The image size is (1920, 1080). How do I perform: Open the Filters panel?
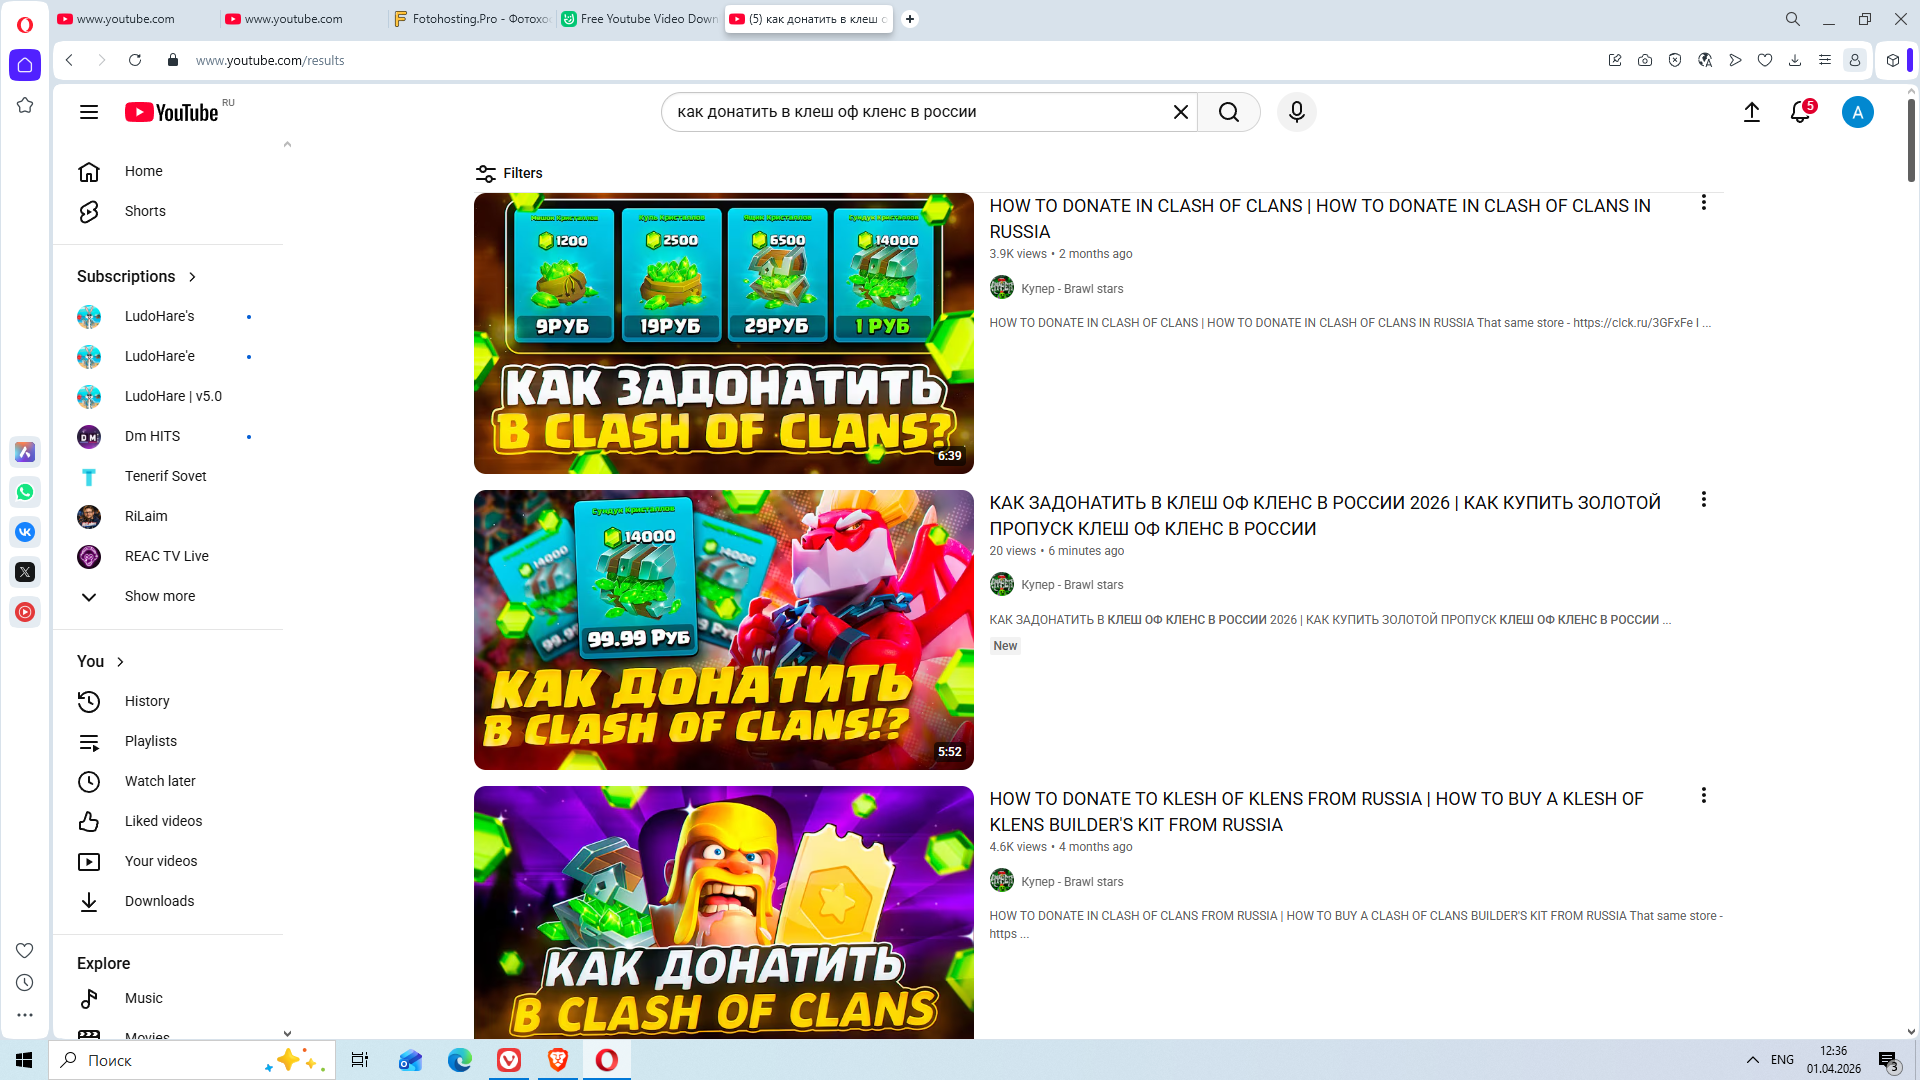pyautogui.click(x=509, y=173)
